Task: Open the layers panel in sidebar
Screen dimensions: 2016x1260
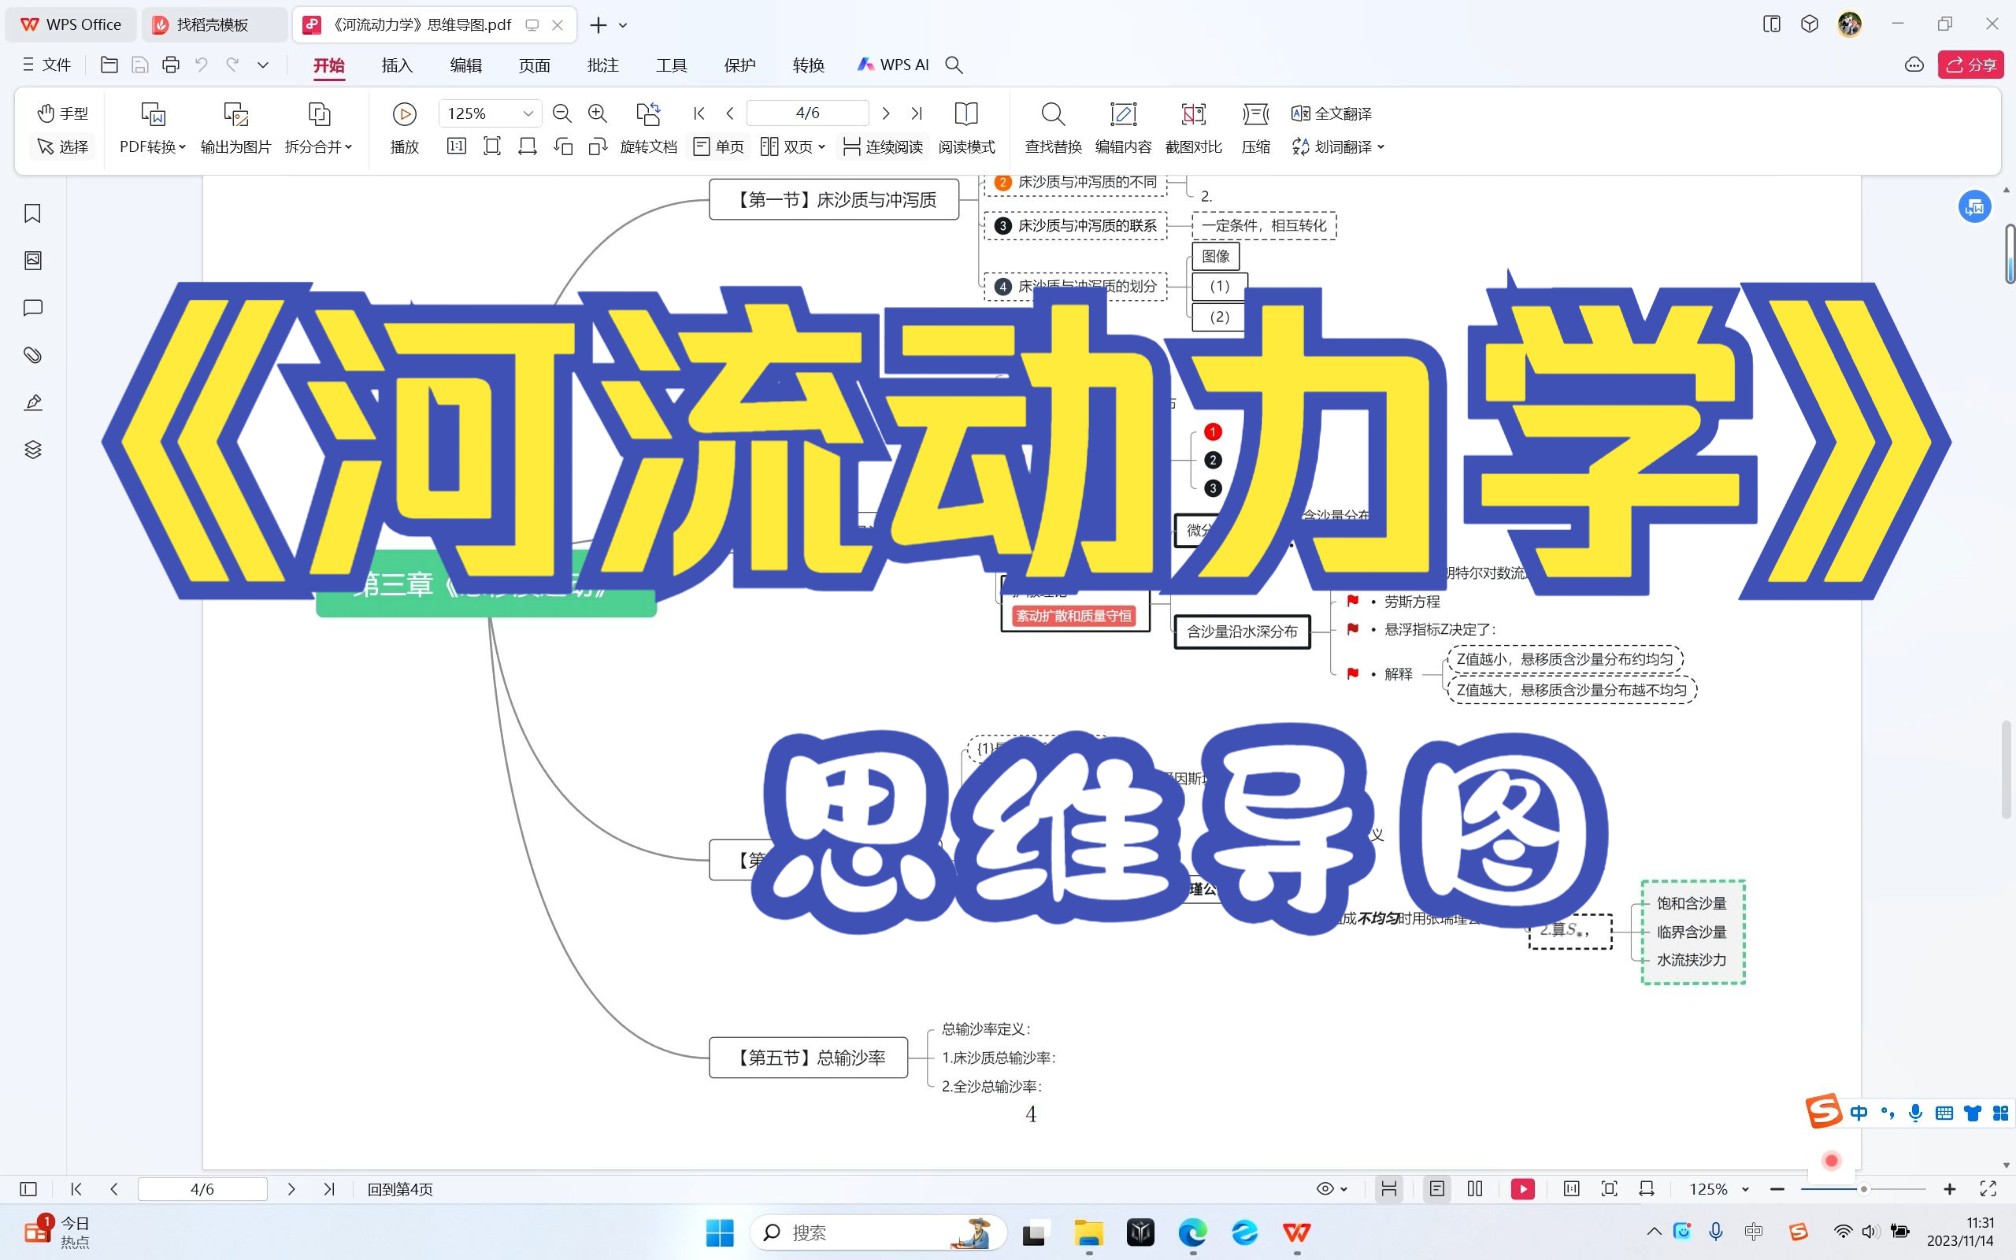Action: click(32, 449)
